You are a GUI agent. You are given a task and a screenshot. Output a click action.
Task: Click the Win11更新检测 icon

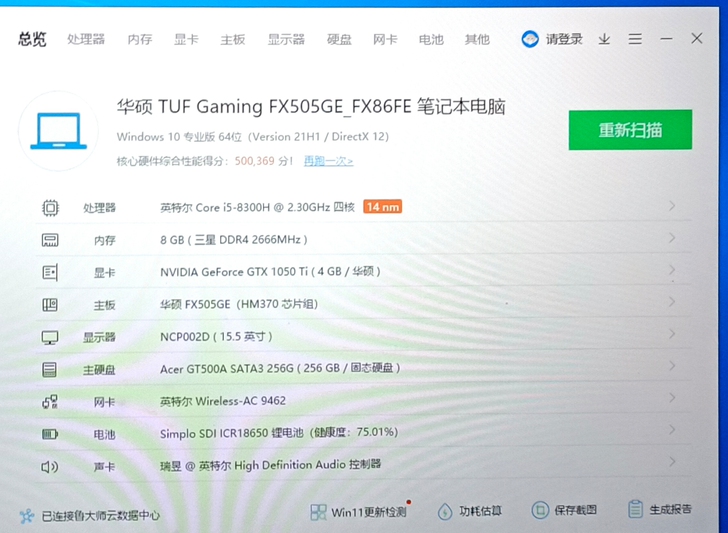[318, 512]
